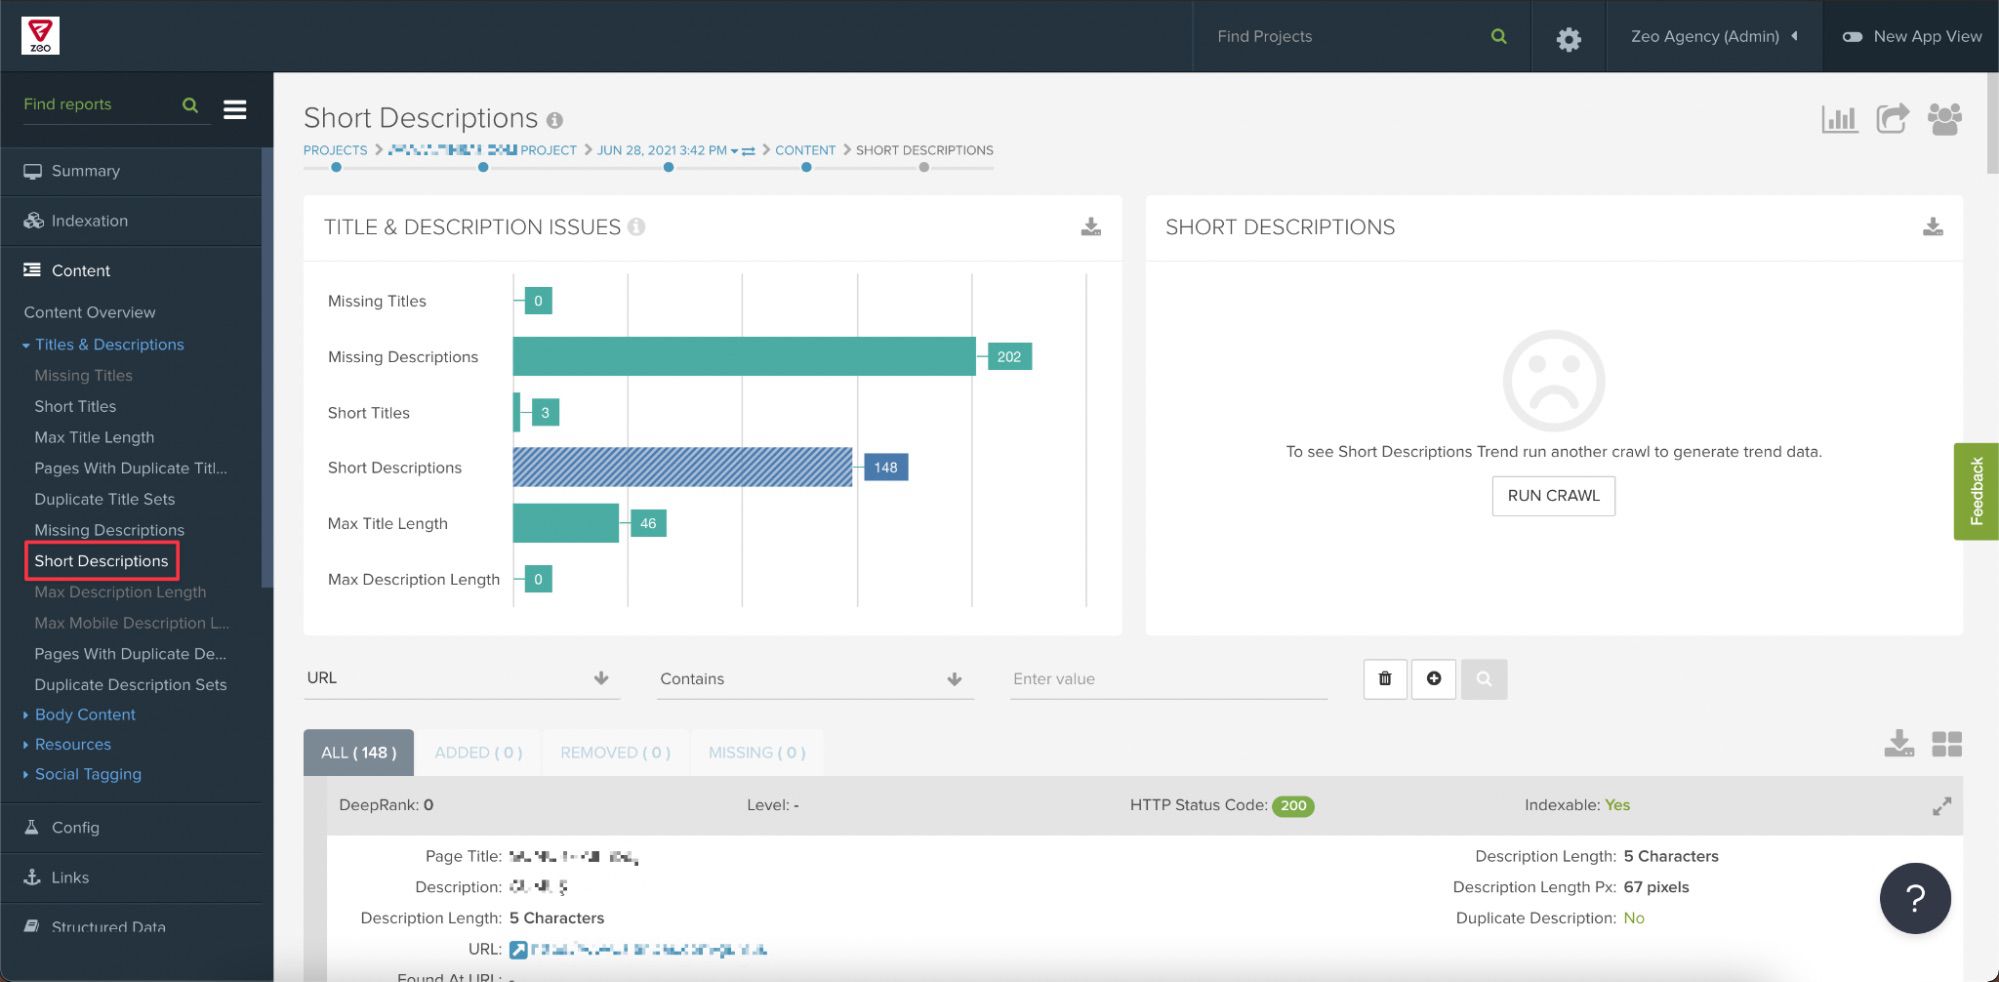1999x982 pixels.
Task: Click the striped Short Descriptions bar
Action: pyautogui.click(x=683, y=468)
